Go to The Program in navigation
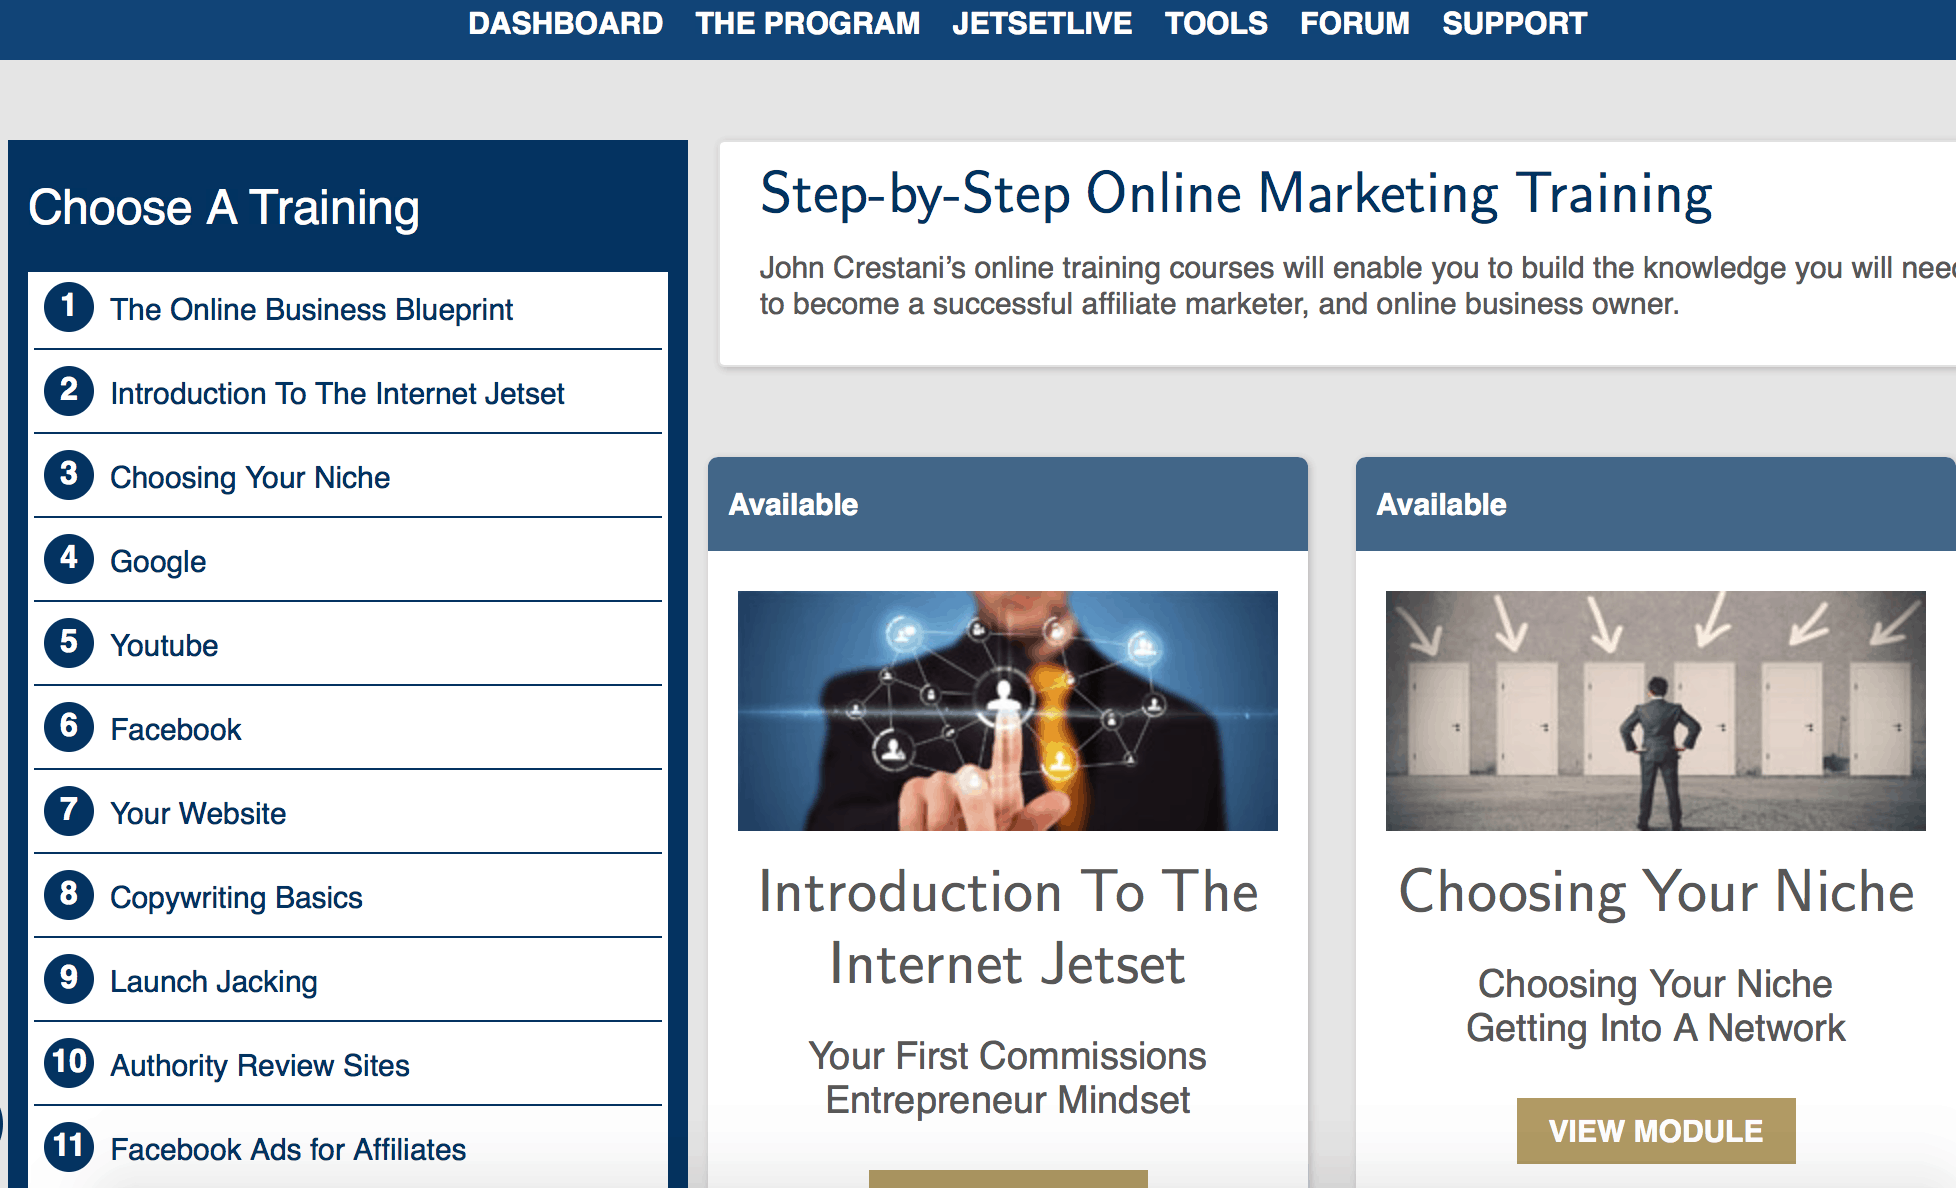Viewport: 1956px width, 1188px height. pos(807,24)
